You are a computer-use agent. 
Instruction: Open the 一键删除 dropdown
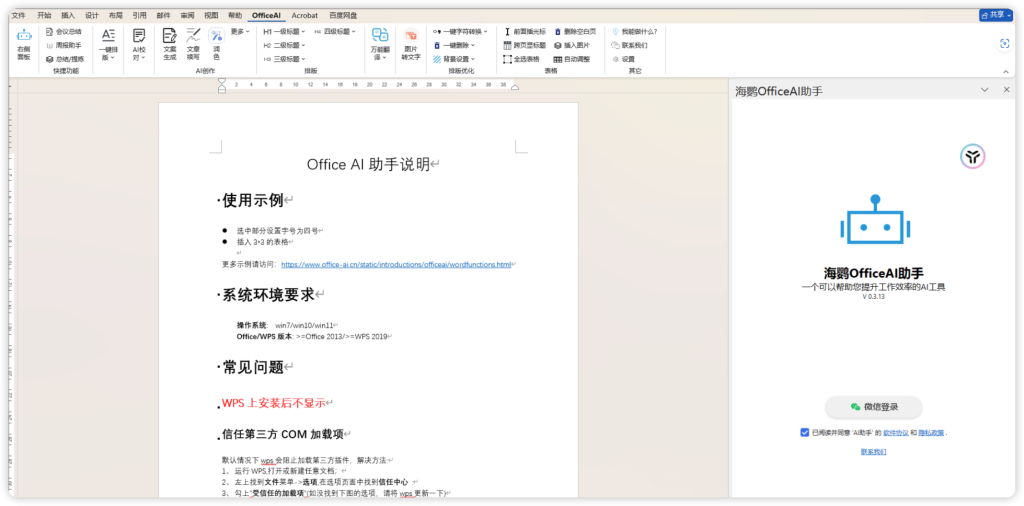(x=454, y=45)
